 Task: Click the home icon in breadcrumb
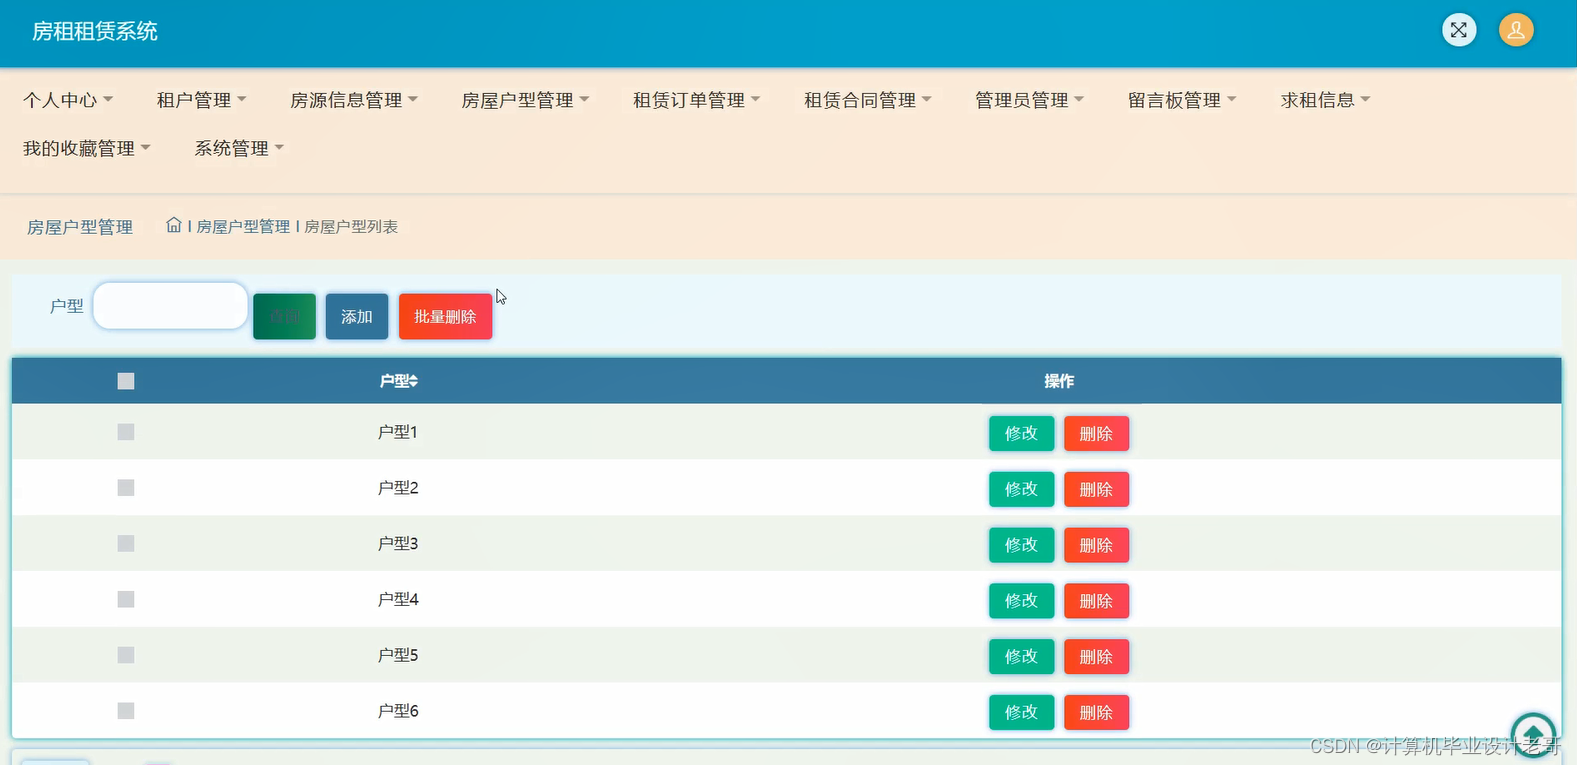click(x=174, y=225)
